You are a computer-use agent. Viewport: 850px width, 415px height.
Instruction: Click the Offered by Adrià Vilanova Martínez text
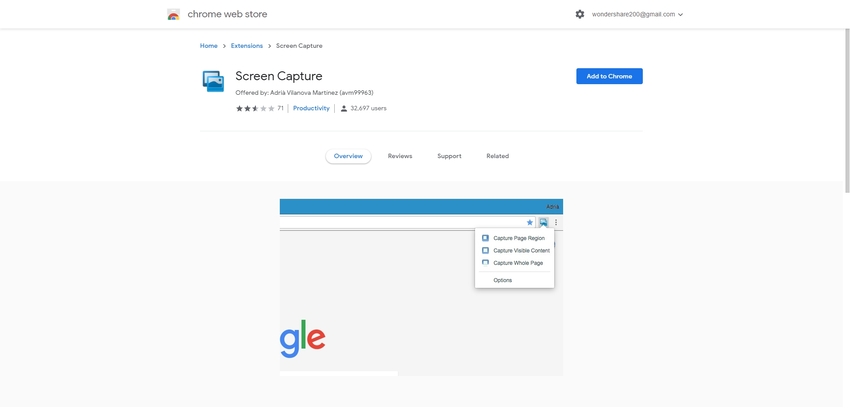304,93
